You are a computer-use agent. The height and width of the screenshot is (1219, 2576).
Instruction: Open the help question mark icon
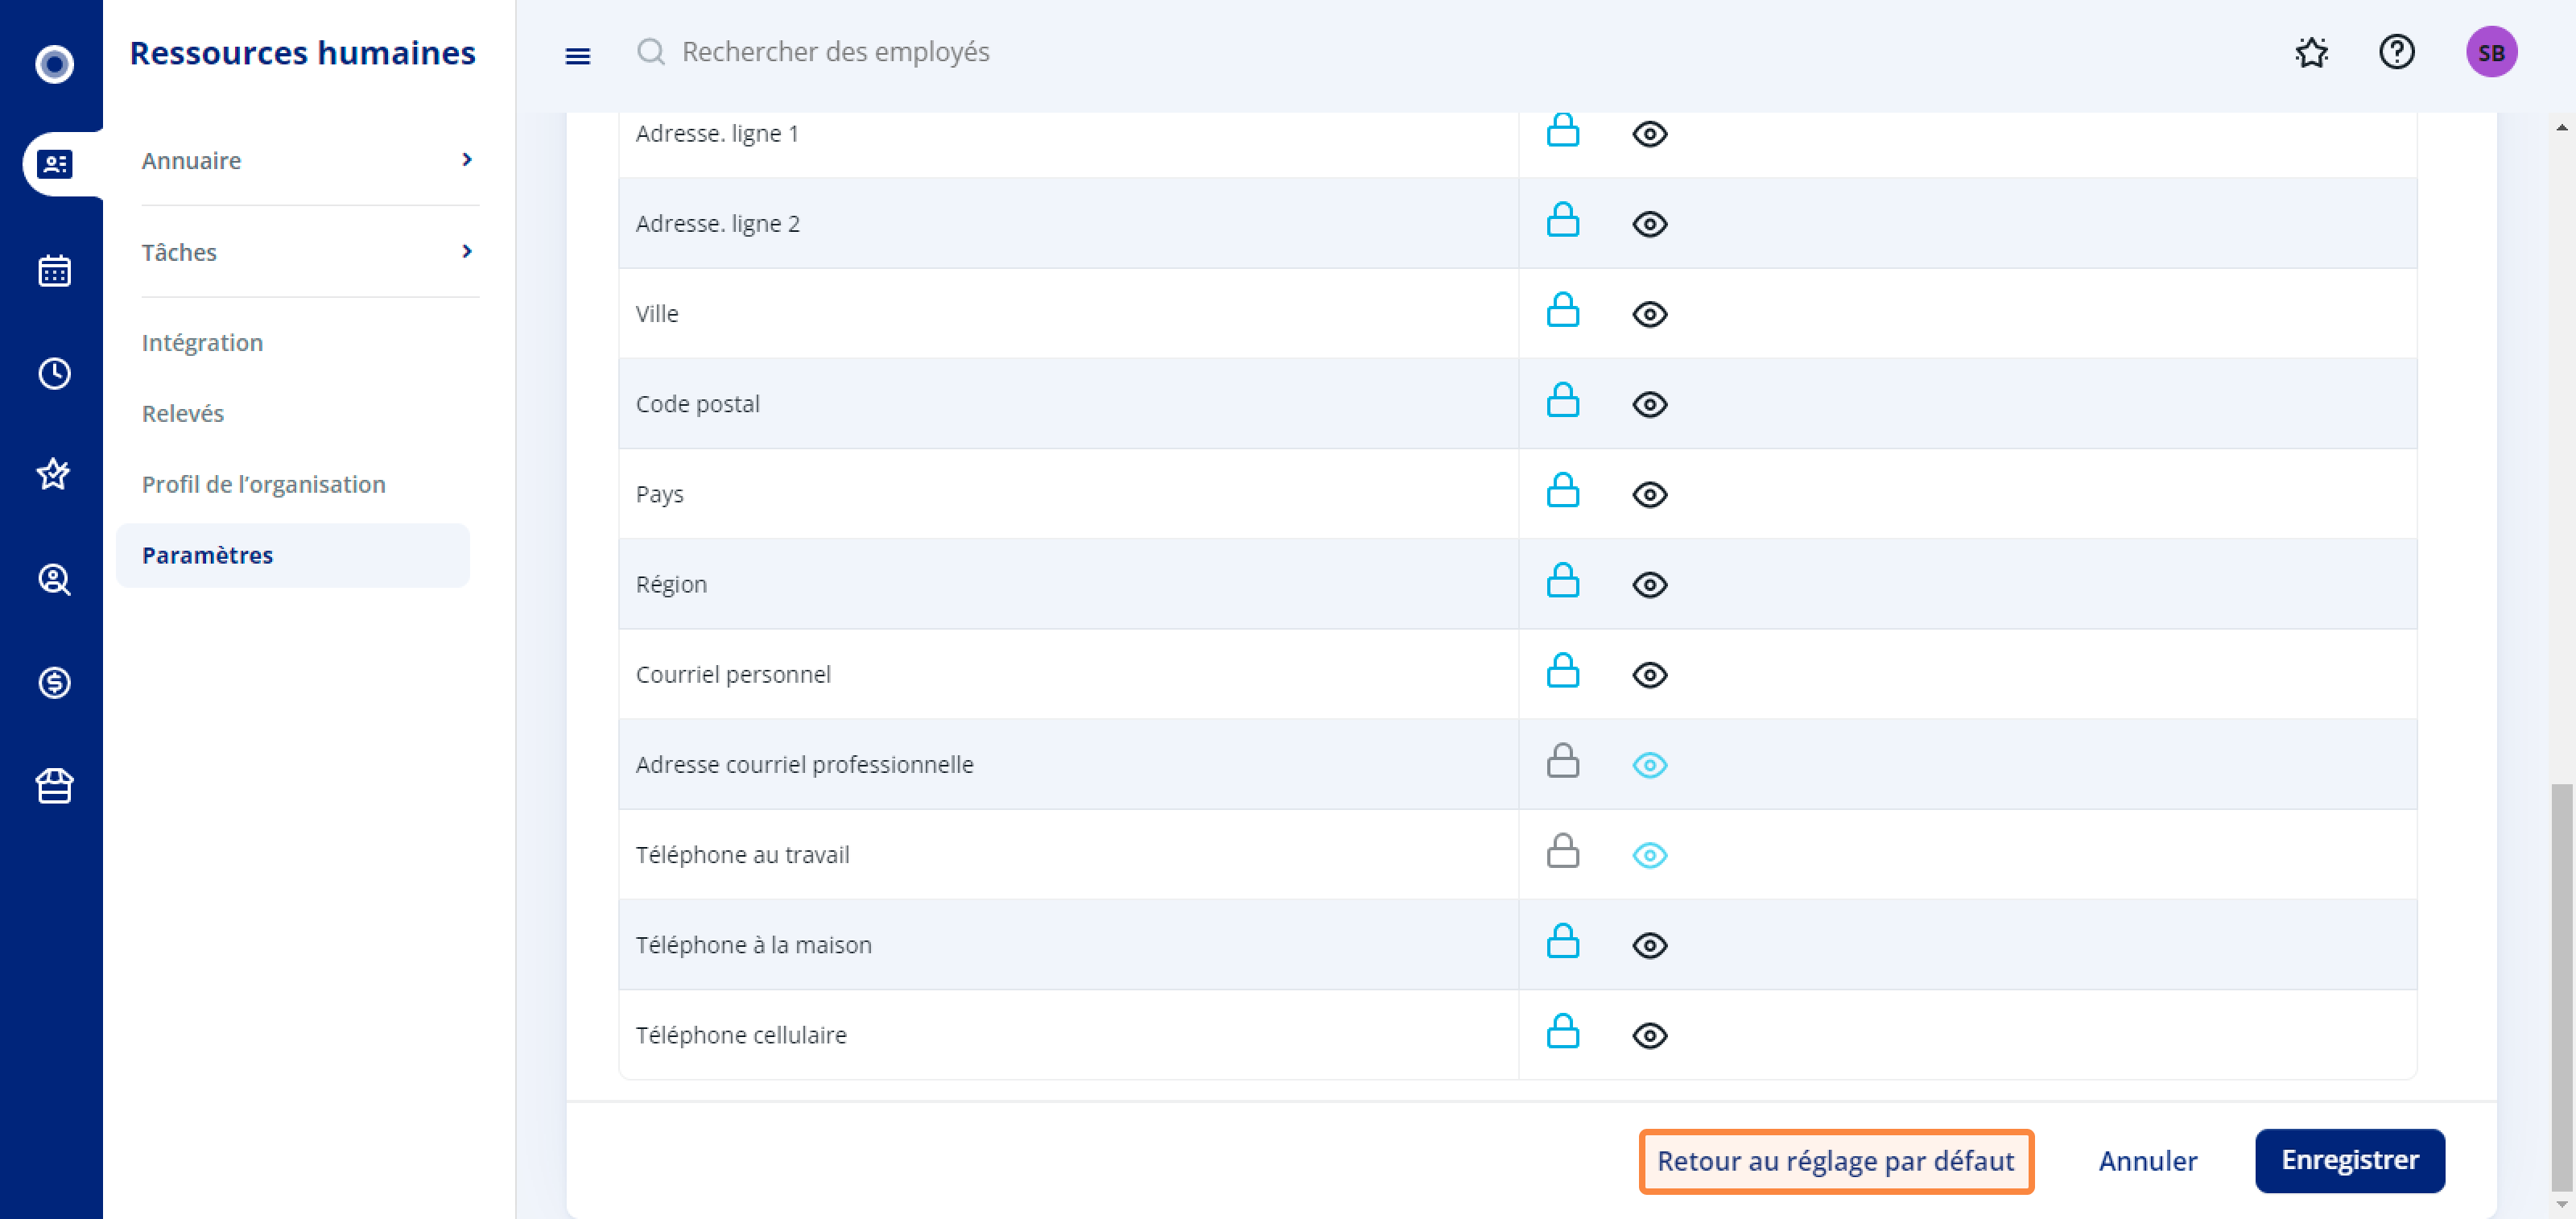tap(2396, 52)
